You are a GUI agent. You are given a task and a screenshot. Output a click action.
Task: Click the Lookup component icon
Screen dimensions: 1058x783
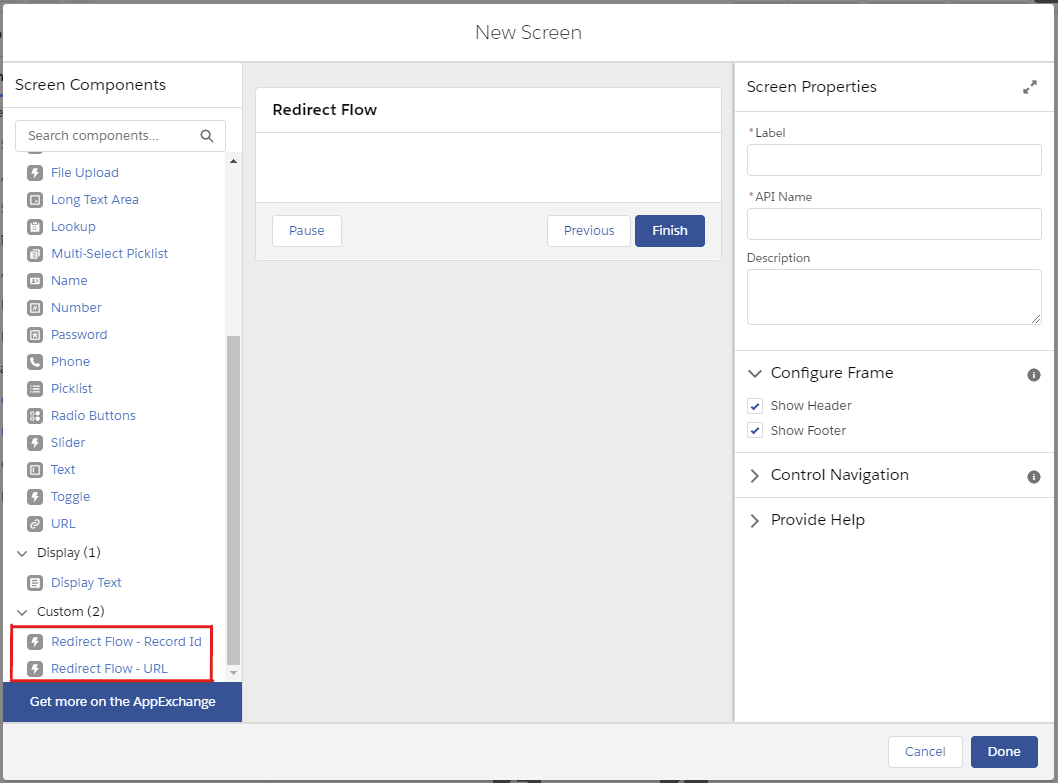pyautogui.click(x=33, y=226)
